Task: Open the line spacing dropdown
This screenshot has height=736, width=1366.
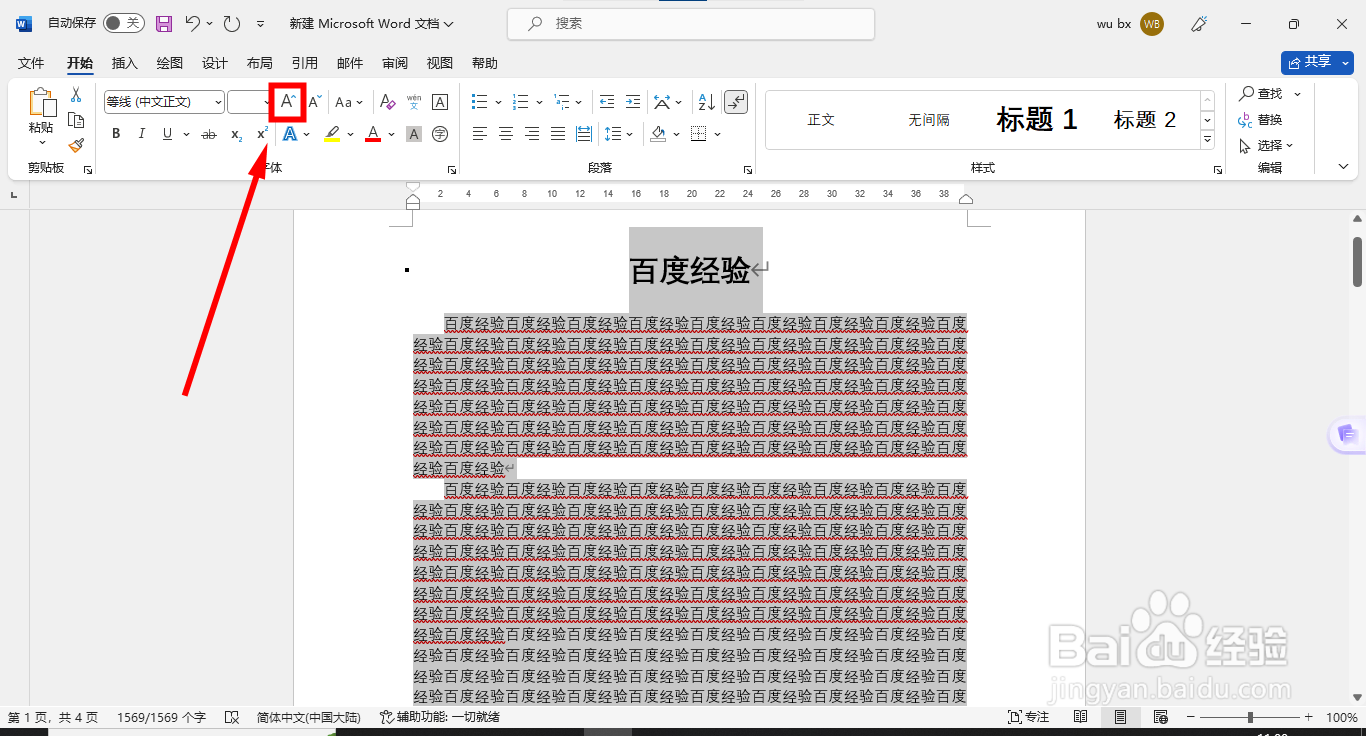Action: click(620, 134)
